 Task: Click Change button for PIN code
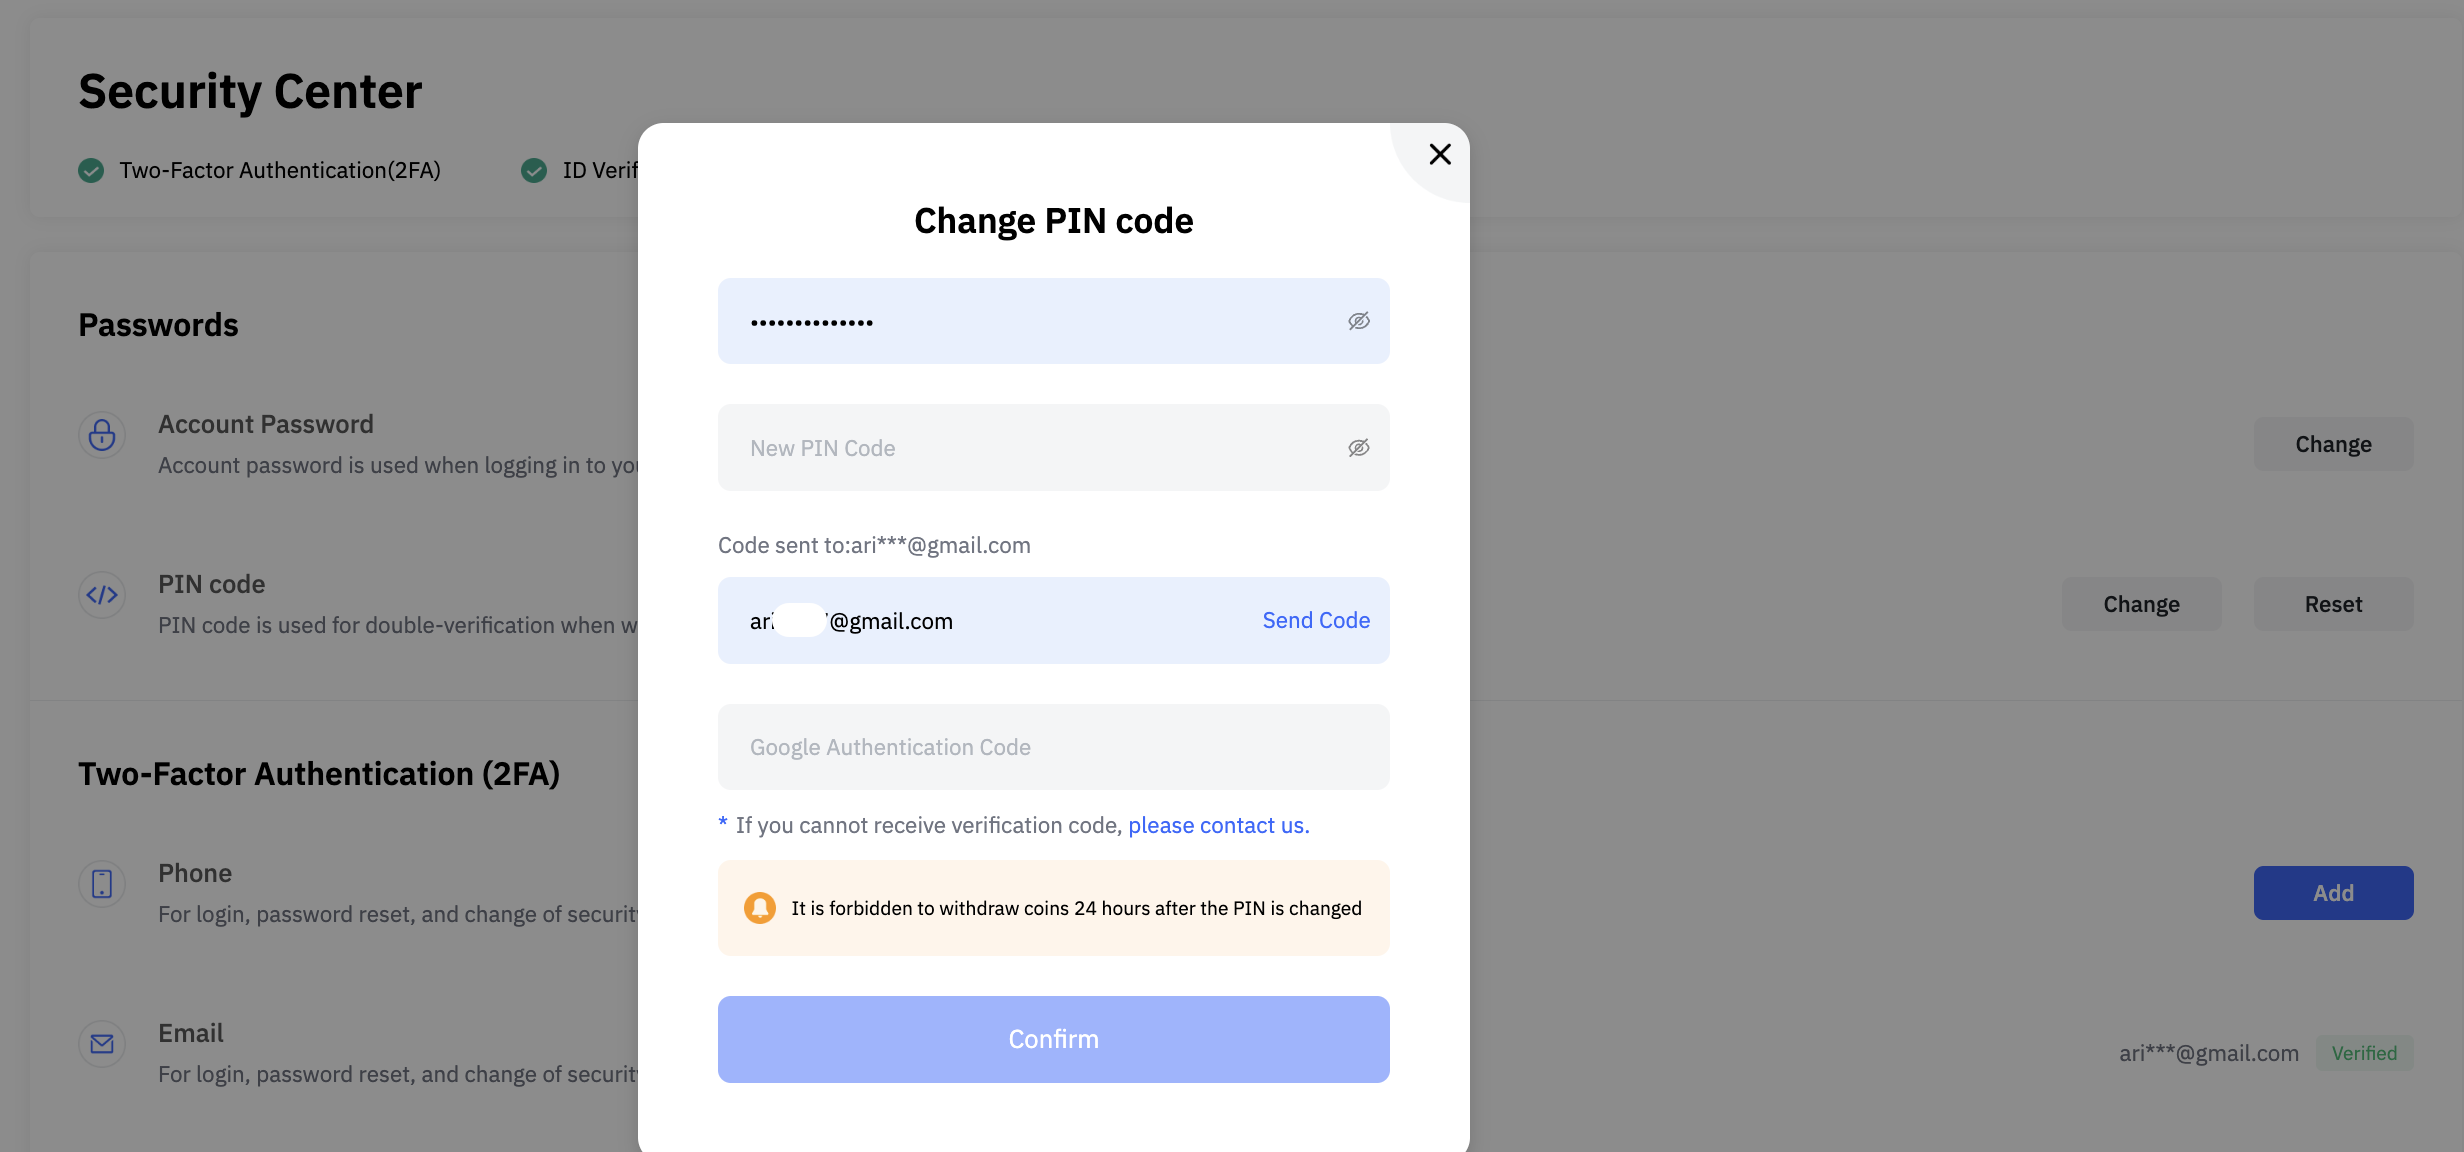[x=2140, y=604]
